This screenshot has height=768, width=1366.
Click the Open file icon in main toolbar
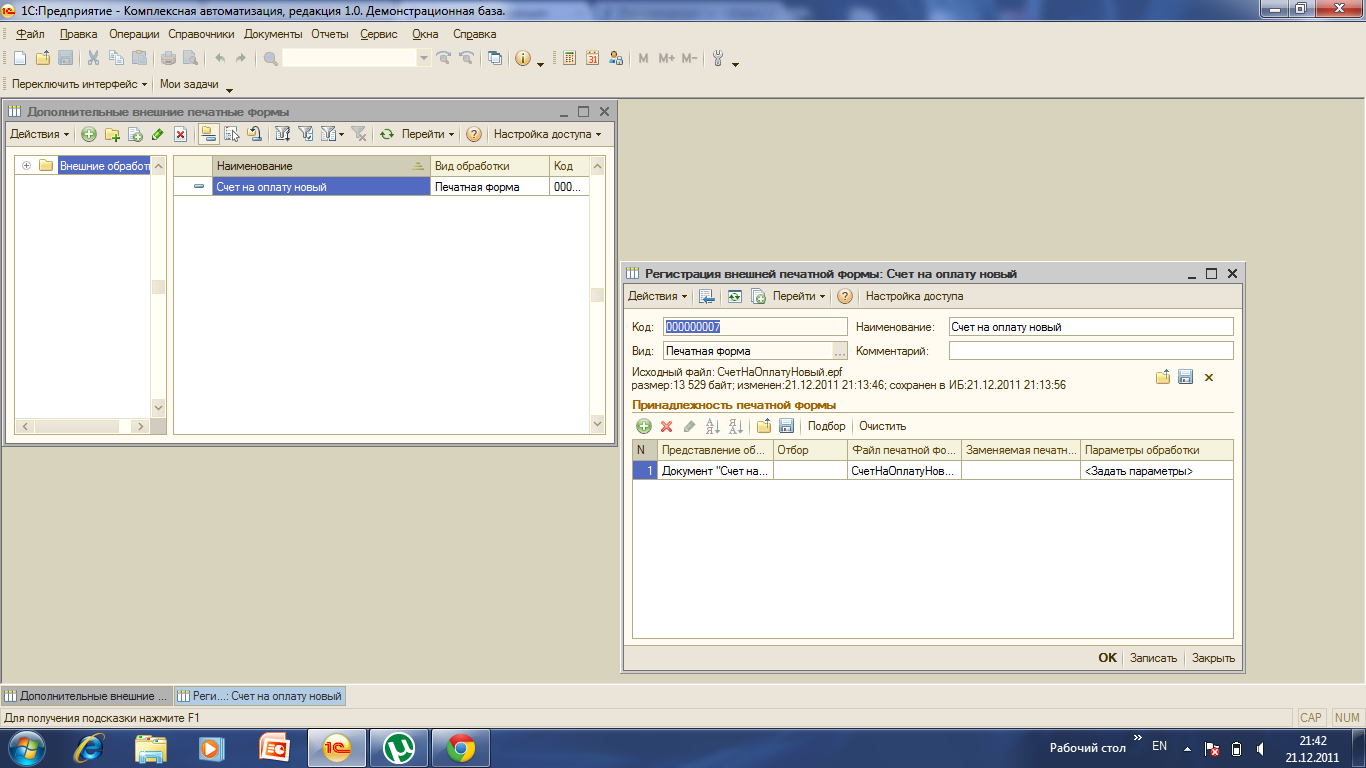(x=43, y=58)
